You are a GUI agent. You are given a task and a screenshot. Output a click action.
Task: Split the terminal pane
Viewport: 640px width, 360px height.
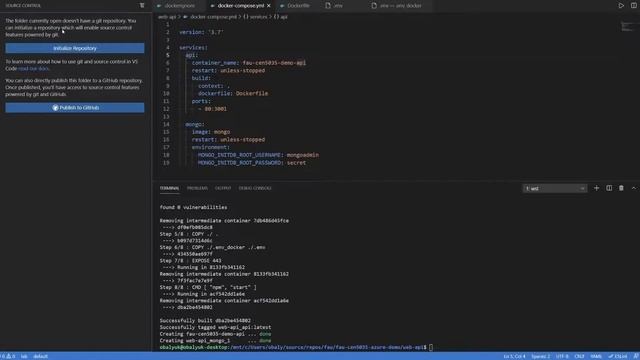[609, 188]
